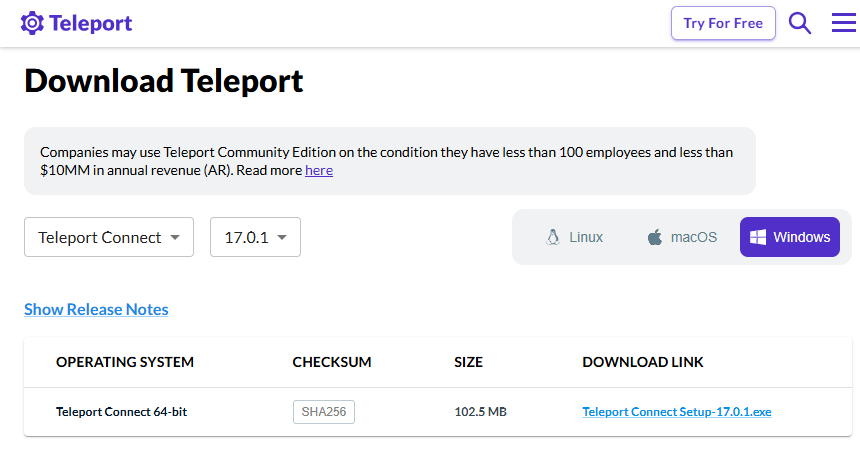Select the Windows tab
Image resolution: width=860 pixels, height=450 pixels.
click(x=790, y=237)
